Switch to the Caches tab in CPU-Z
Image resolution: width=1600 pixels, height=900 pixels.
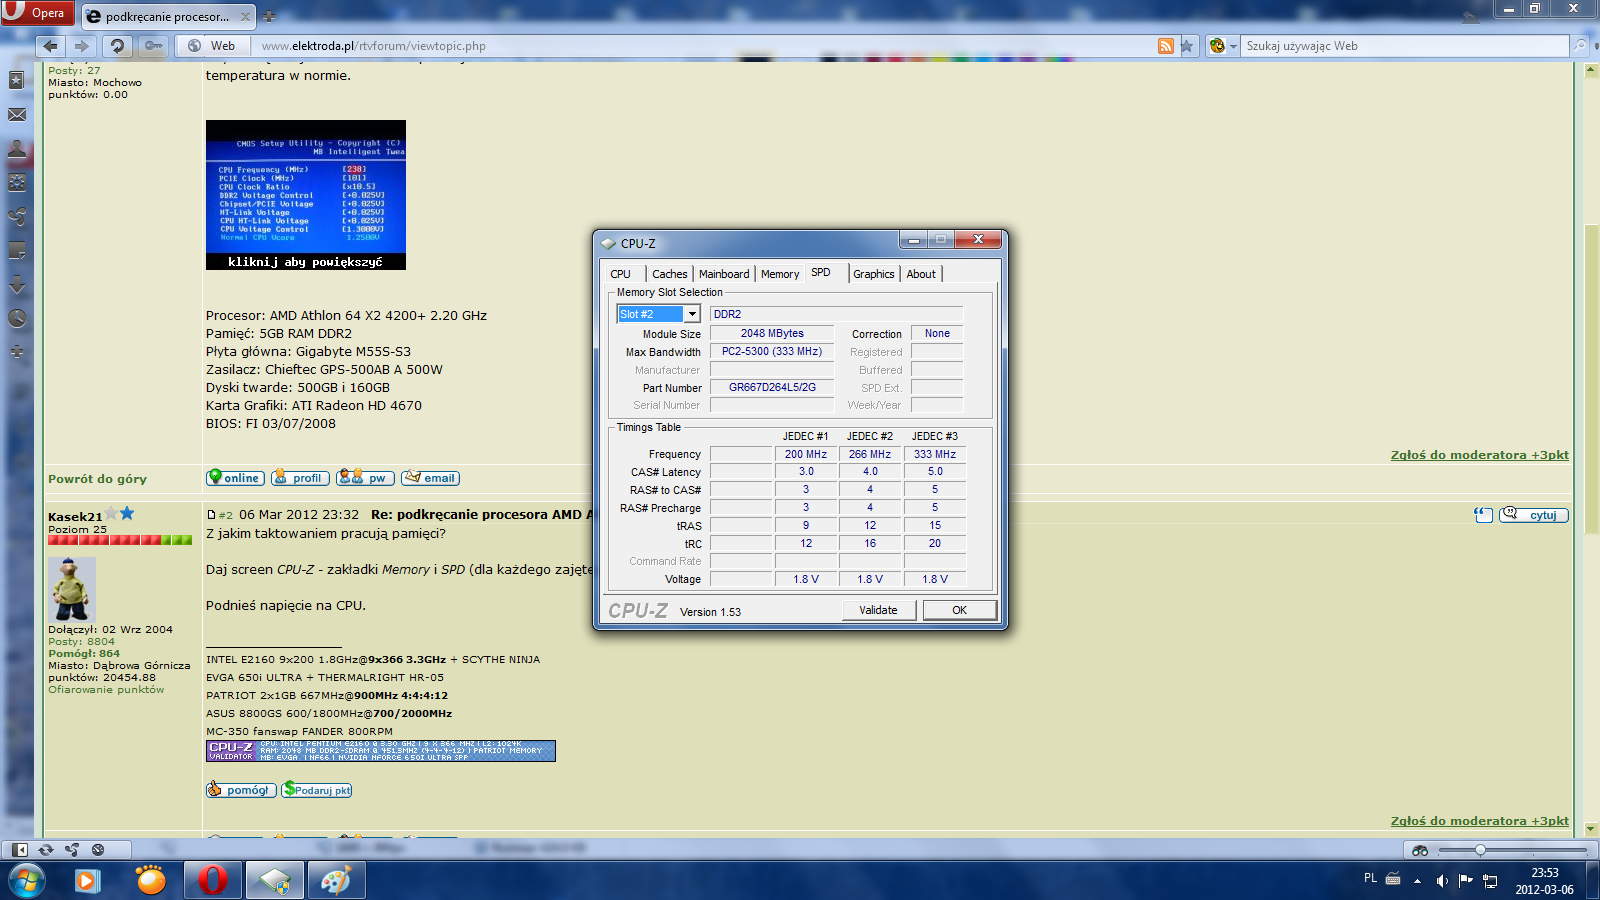pos(669,274)
